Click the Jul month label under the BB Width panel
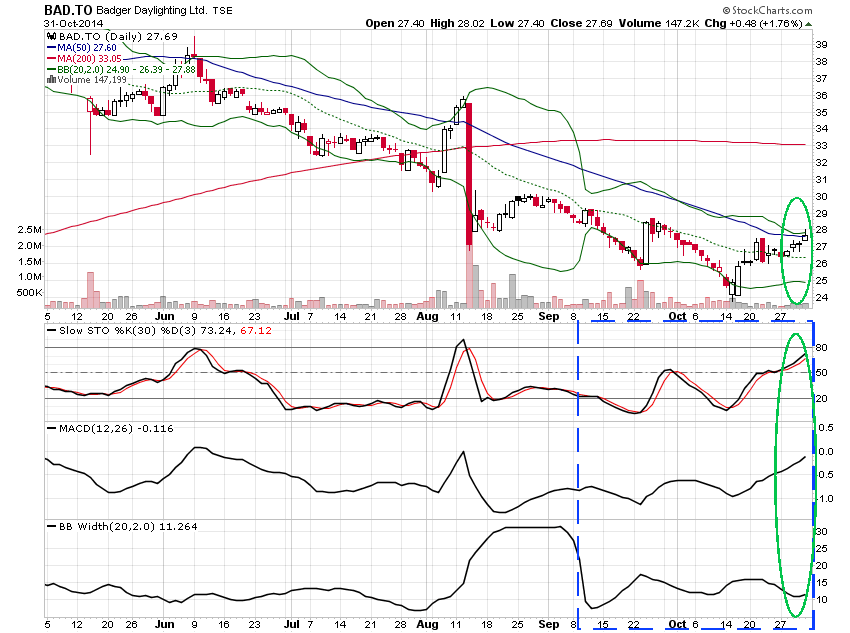Image resolution: width=850 pixels, height=633 pixels. tap(292, 624)
